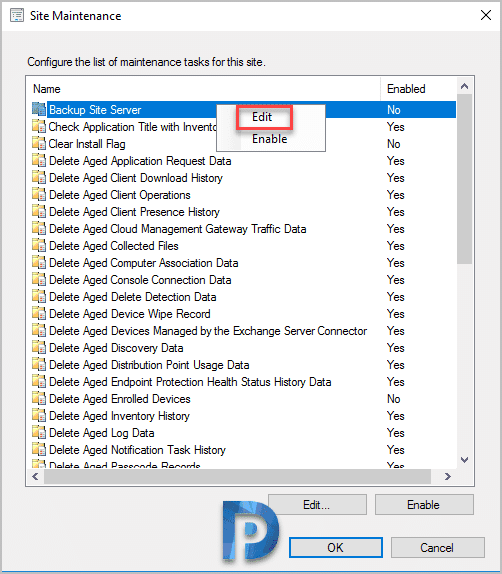Click the horizontal scrollbar left arrow
This screenshot has height=574, width=502.
point(36,476)
